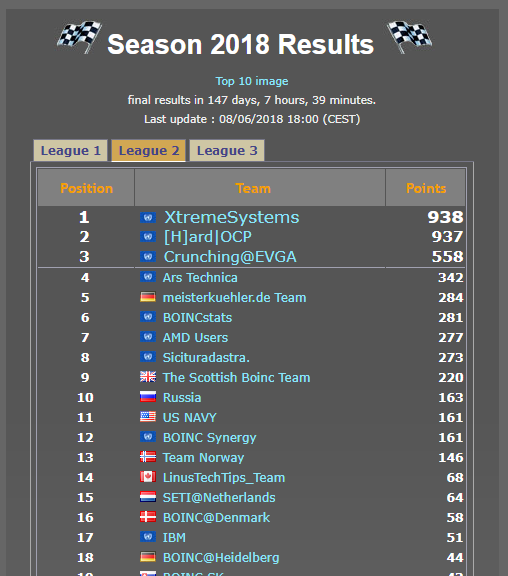Select the League 2 tab

[x=149, y=151]
